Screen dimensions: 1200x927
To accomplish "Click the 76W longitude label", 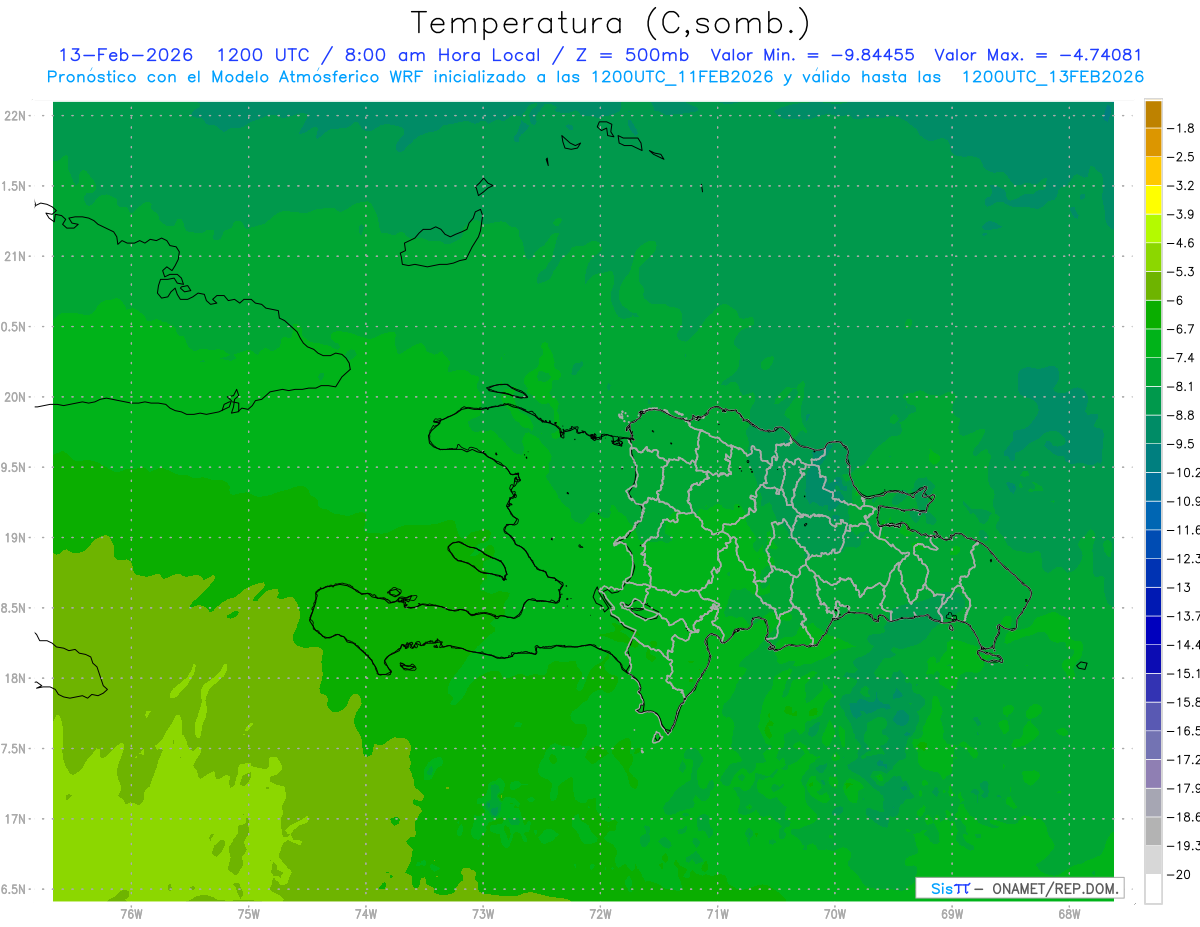I will coord(131,913).
